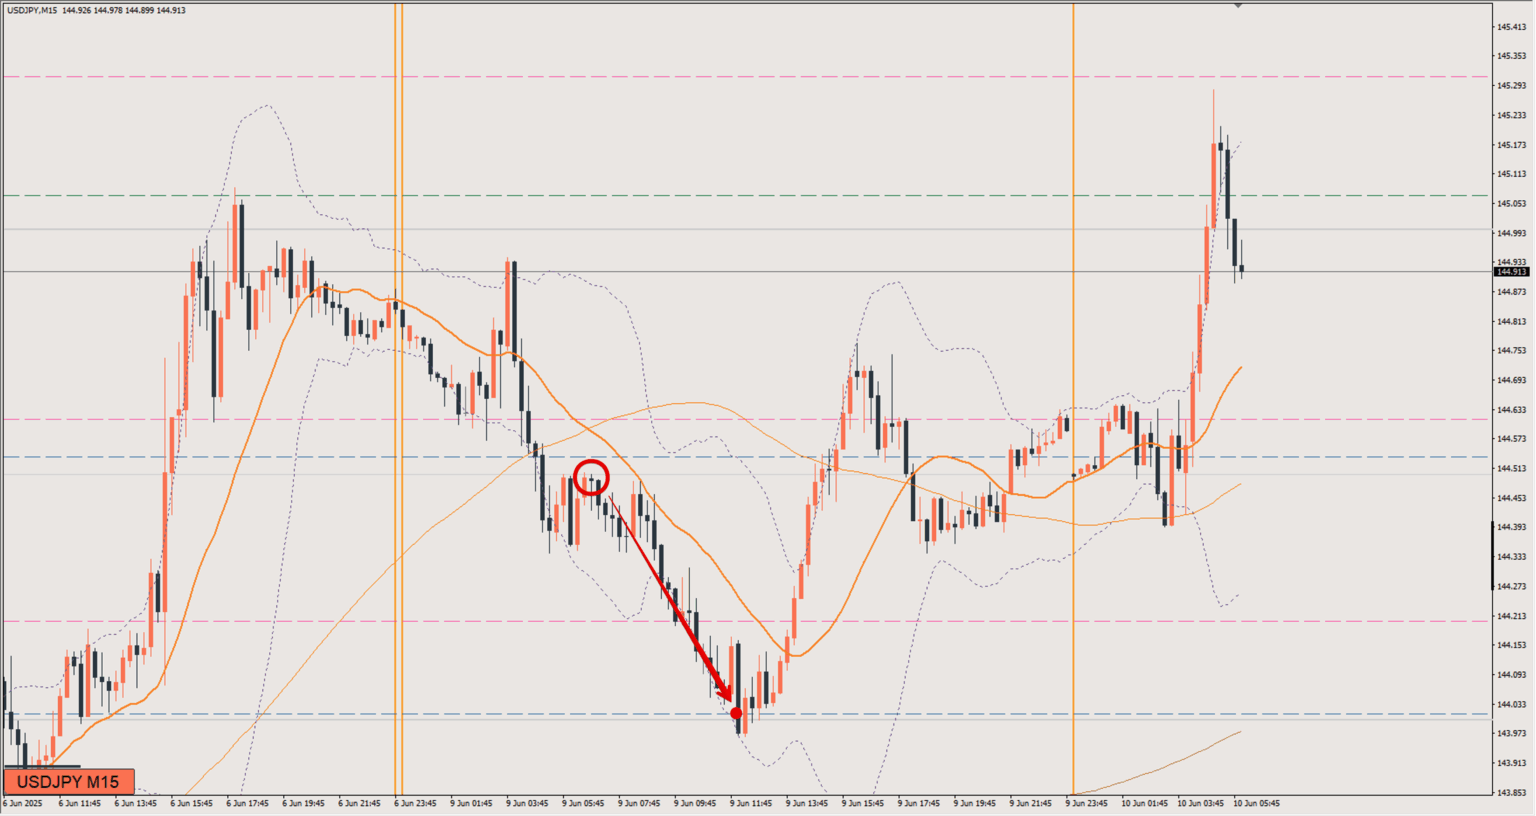Image resolution: width=1536 pixels, height=816 pixels.
Task: Click the 143.913 price scale label
Action: (1511, 763)
